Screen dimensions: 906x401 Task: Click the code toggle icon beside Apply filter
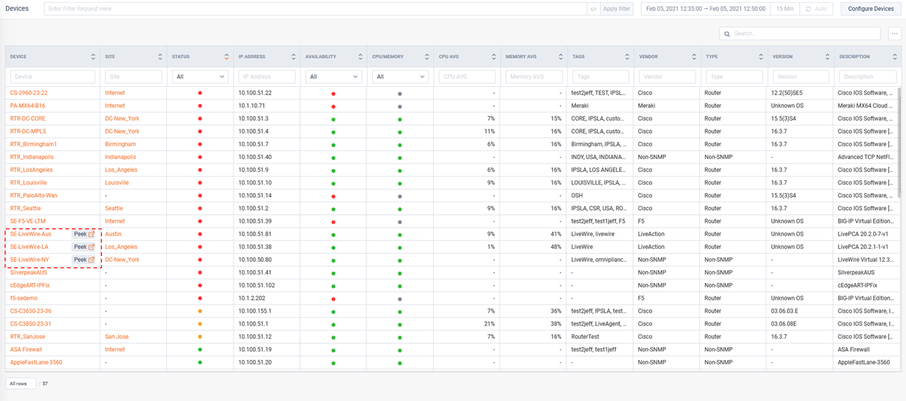click(x=593, y=9)
